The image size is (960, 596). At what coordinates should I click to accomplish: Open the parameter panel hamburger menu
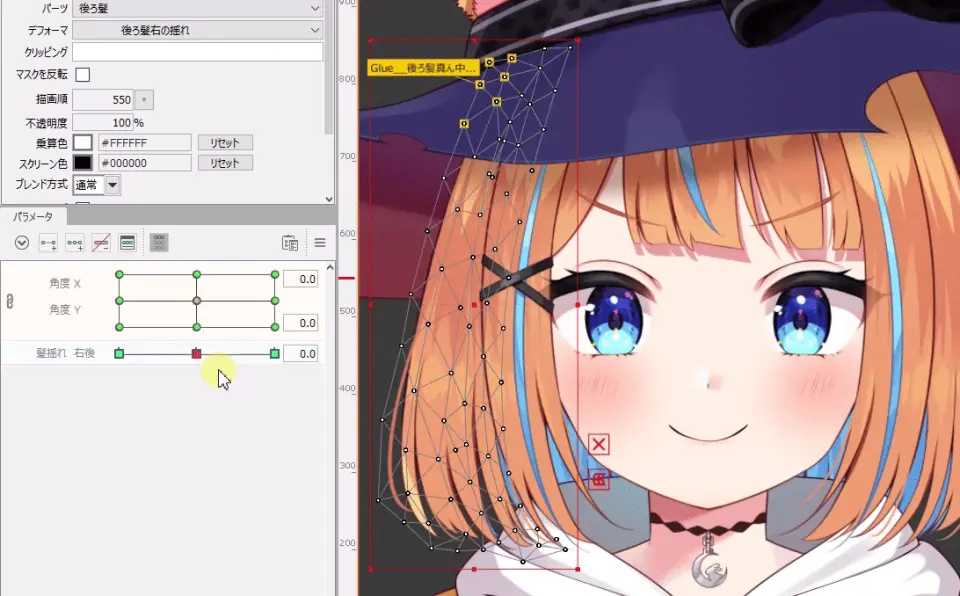[320, 243]
